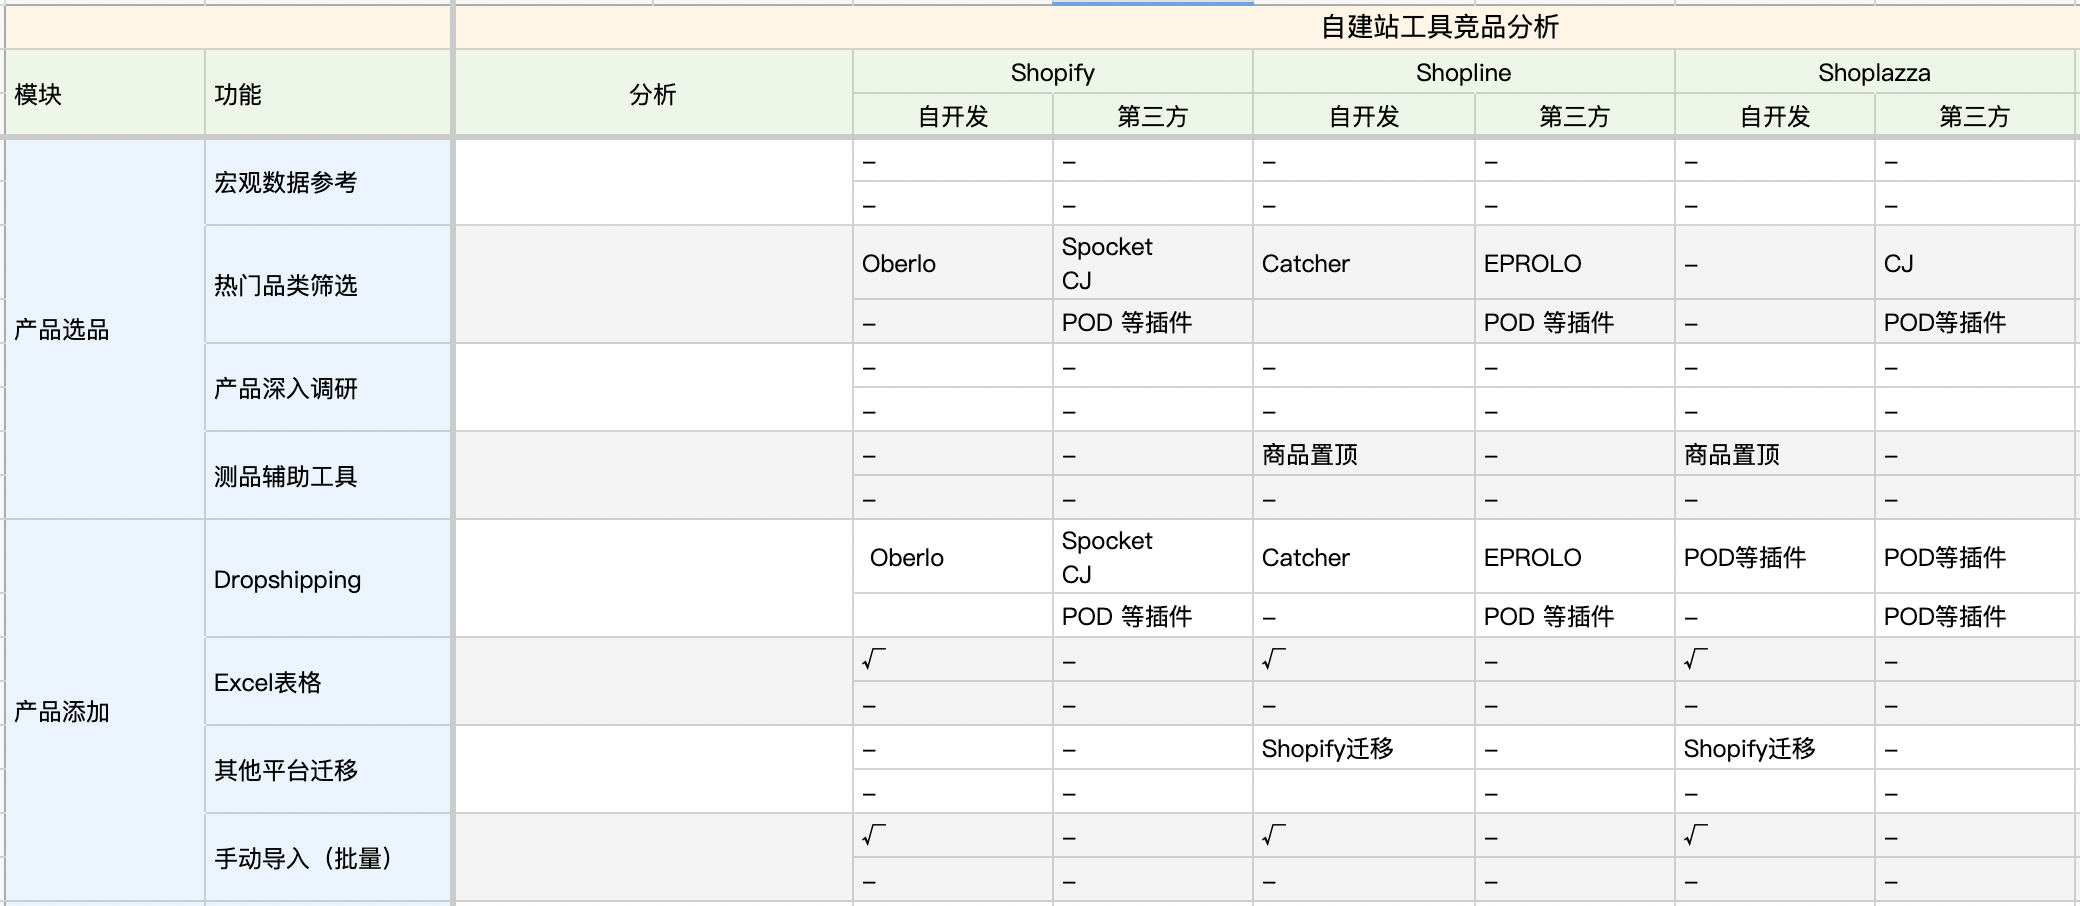Select the Excel表格 function cell
Viewport: 2080px width, 906px height.
click(327, 682)
